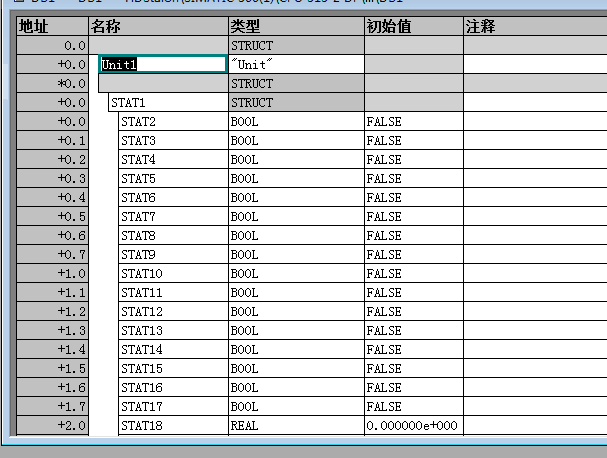607x458 pixels.
Task: Select the STAT14 name cell
Action: pyautogui.click(x=173, y=349)
